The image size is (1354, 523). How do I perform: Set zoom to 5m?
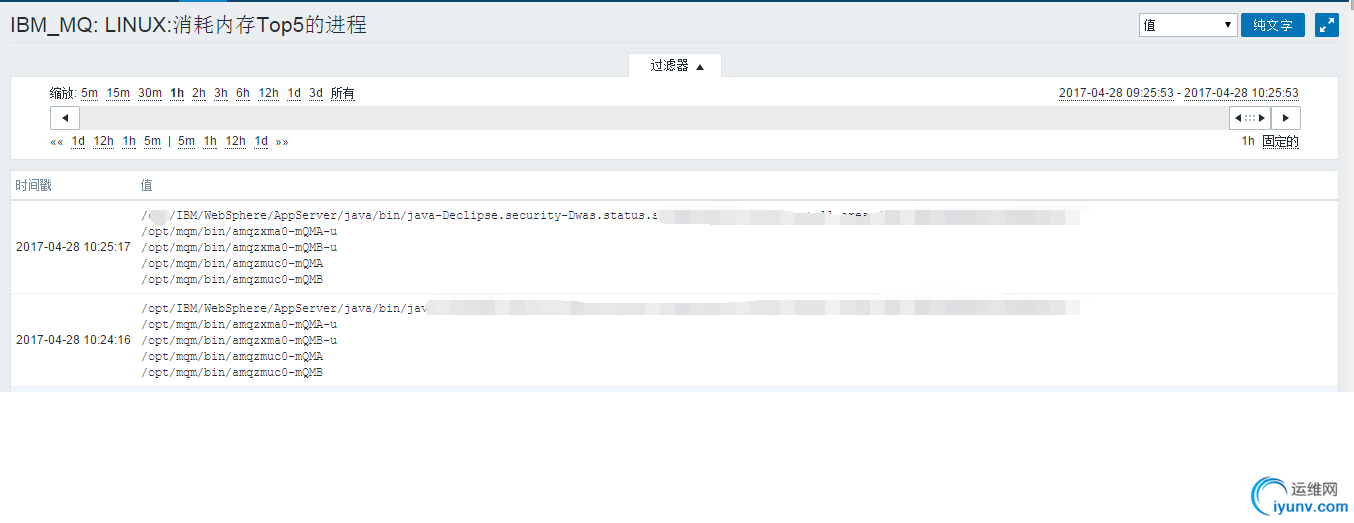90,93
